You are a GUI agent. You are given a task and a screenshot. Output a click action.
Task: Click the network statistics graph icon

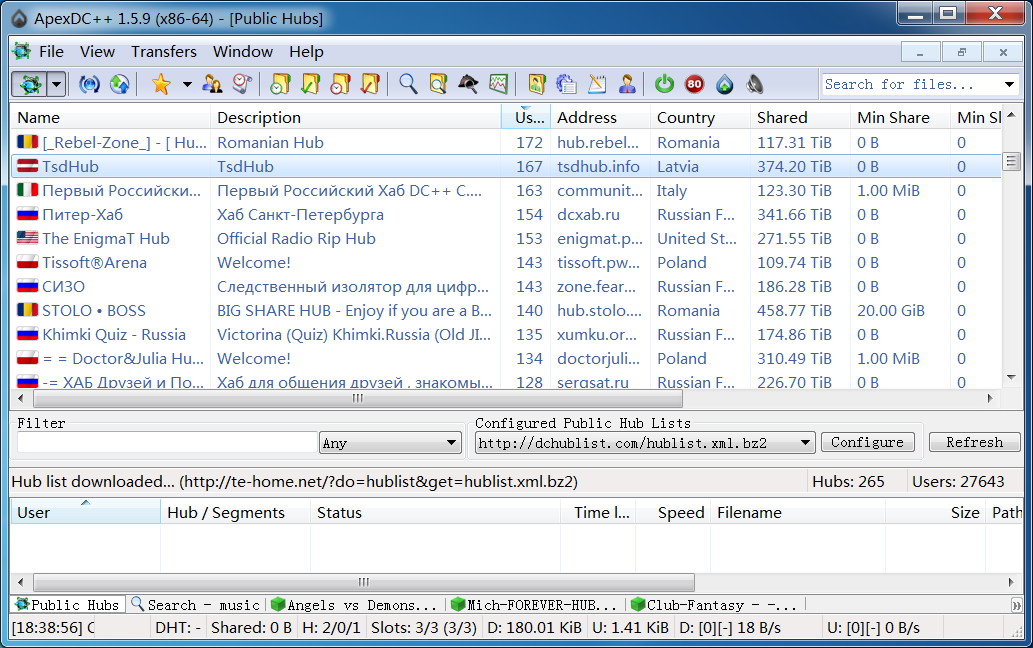coord(498,85)
